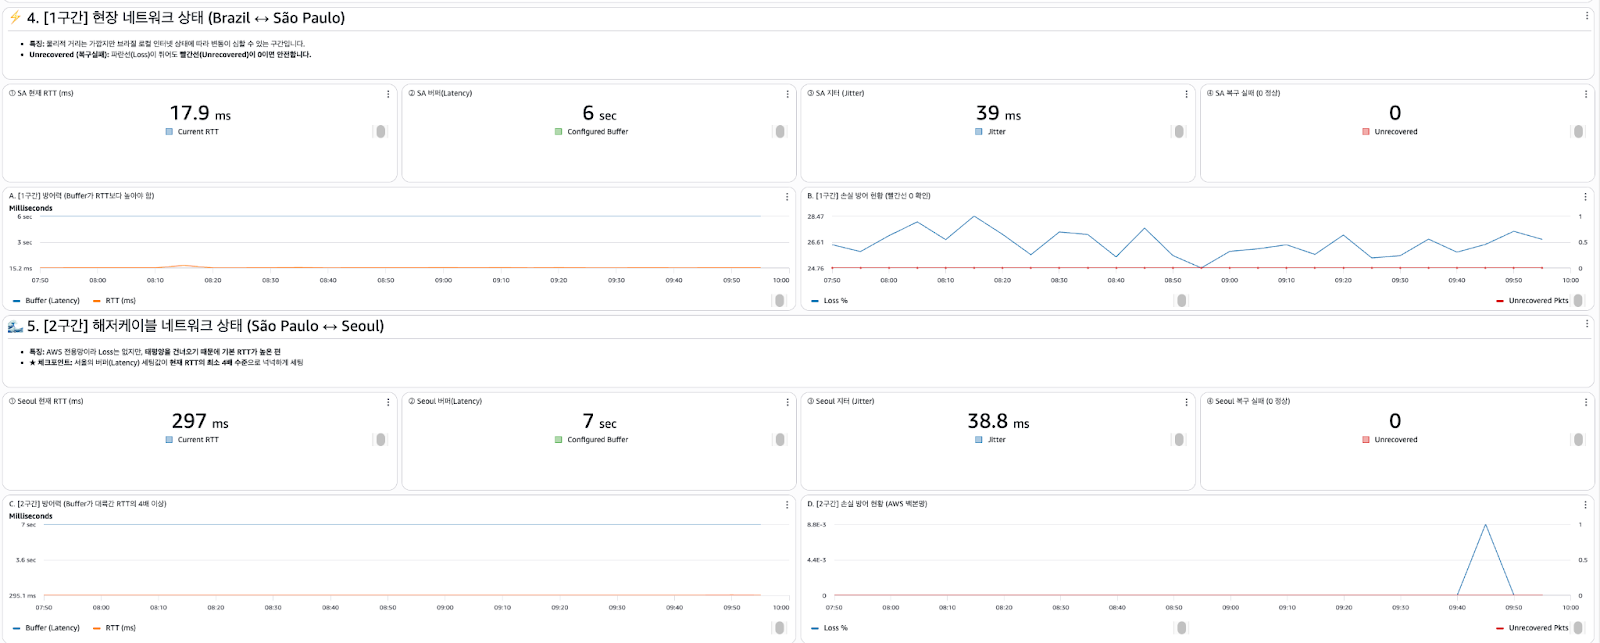Open the Seoul 지터 (Jitter) widget options menu
Image resolution: width=1600 pixels, height=643 pixels.
pos(1186,402)
